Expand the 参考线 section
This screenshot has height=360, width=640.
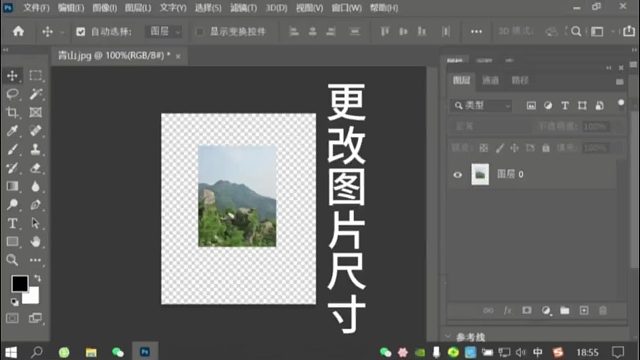pyautogui.click(x=448, y=337)
